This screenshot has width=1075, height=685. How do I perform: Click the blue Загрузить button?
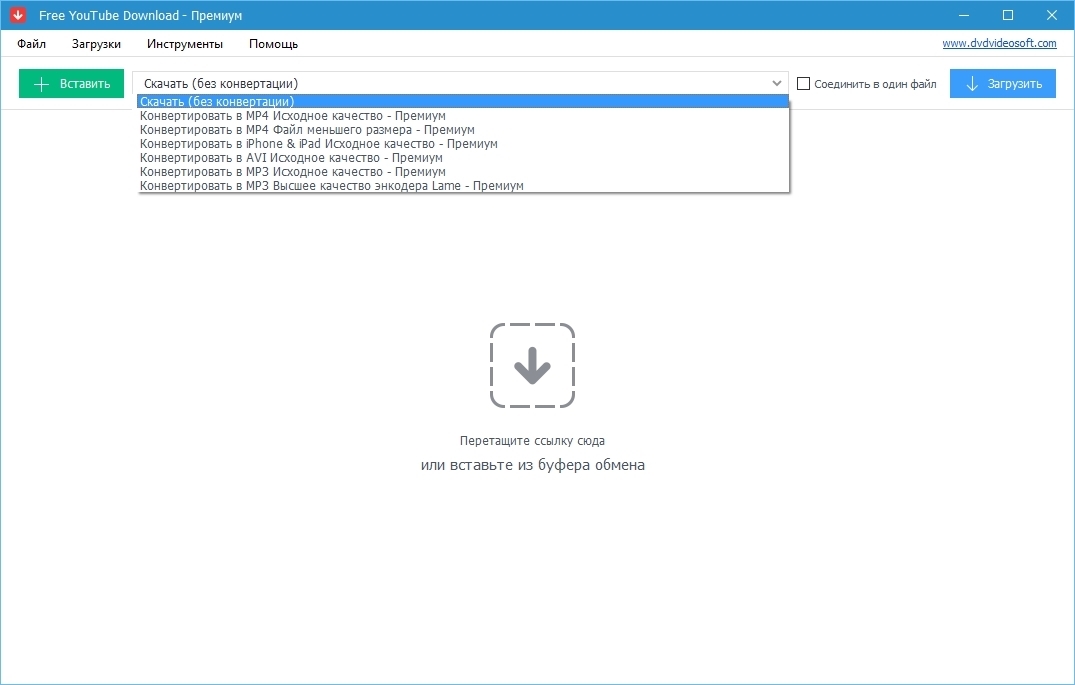tap(1002, 84)
